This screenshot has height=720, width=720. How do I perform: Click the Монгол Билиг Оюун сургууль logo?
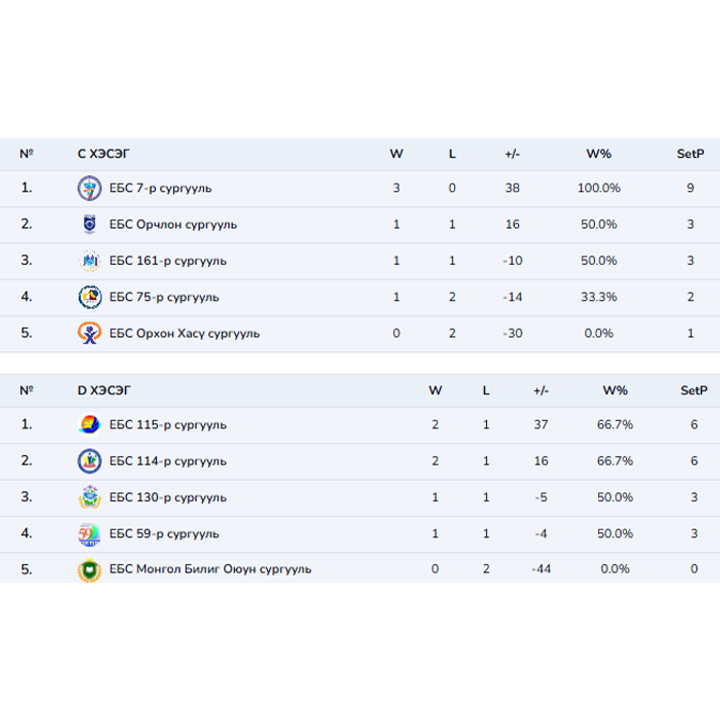pos(90,570)
